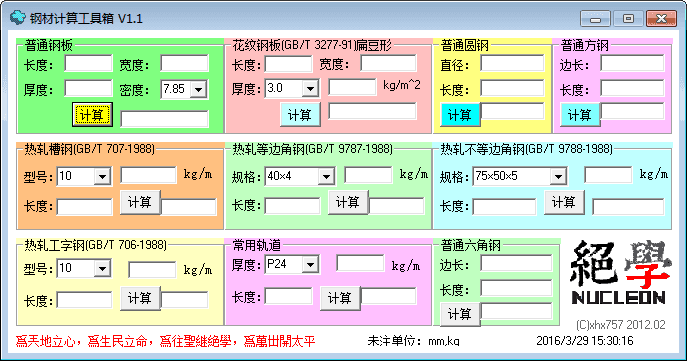Click the 未注单位: mm,kg note
This screenshot has width=687, height=361.
[x=413, y=341]
